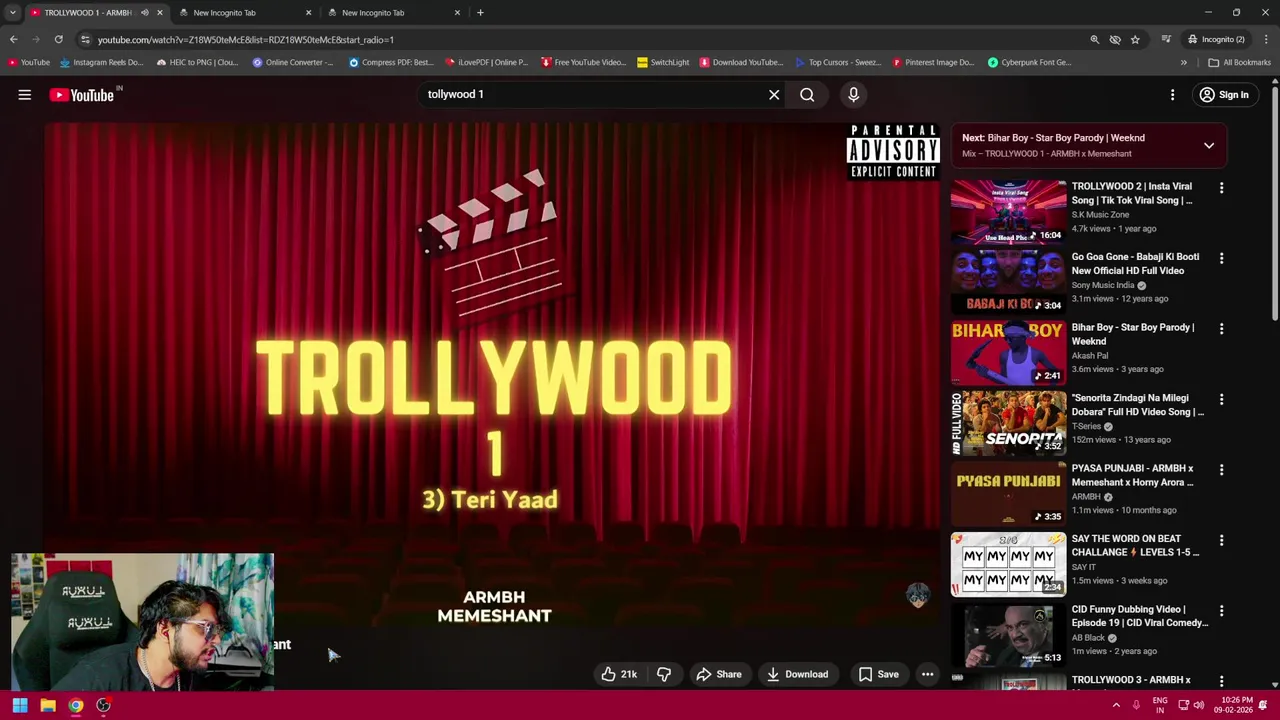1280x720 pixels.
Task: Open SwitchLight bookmark
Action: (663, 62)
